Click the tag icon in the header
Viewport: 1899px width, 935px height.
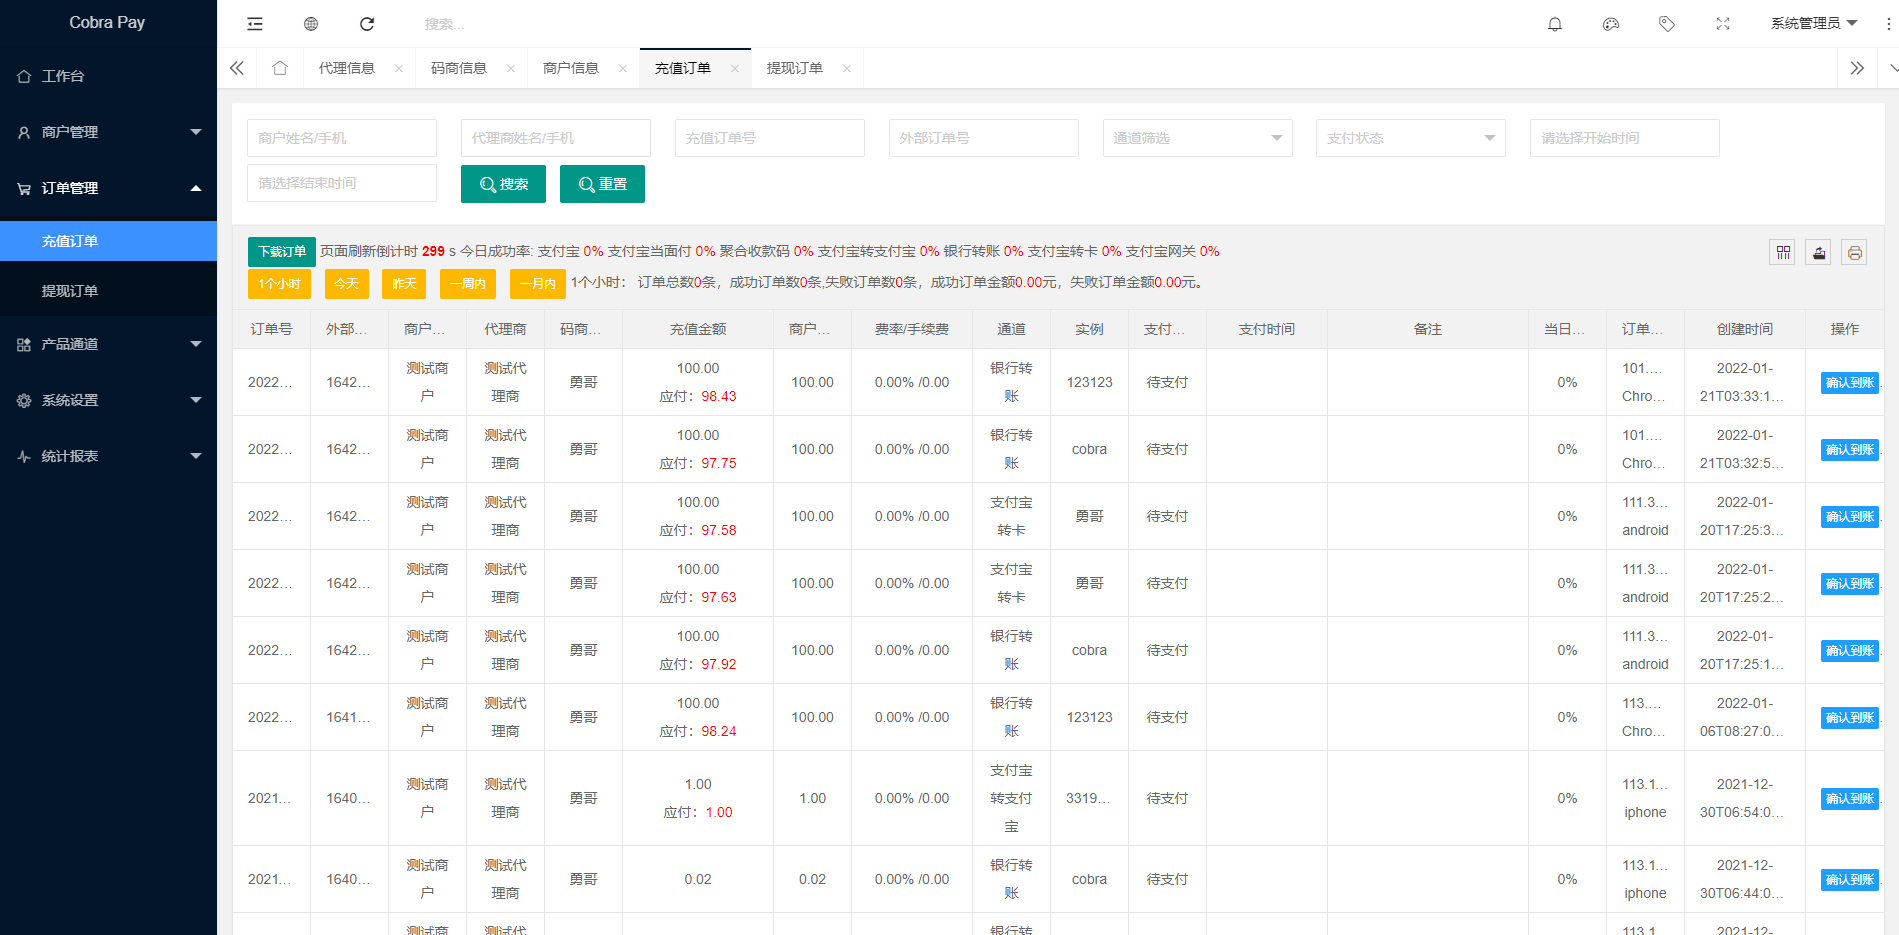(x=1667, y=23)
